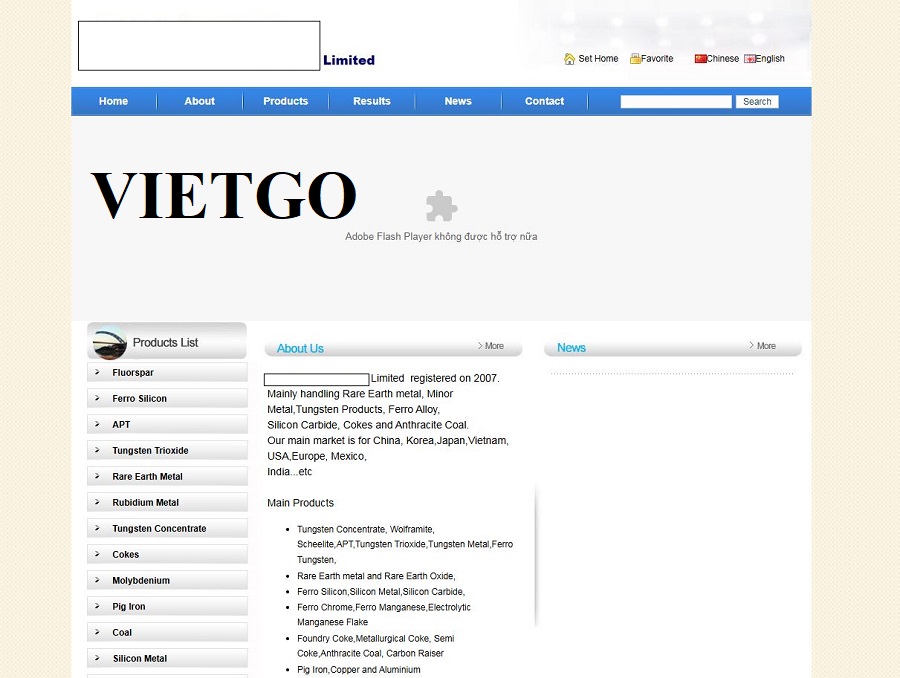The height and width of the screenshot is (678, 900).
Task: Click the VIETGO banner logo
Action: click(x=224, y=196)
